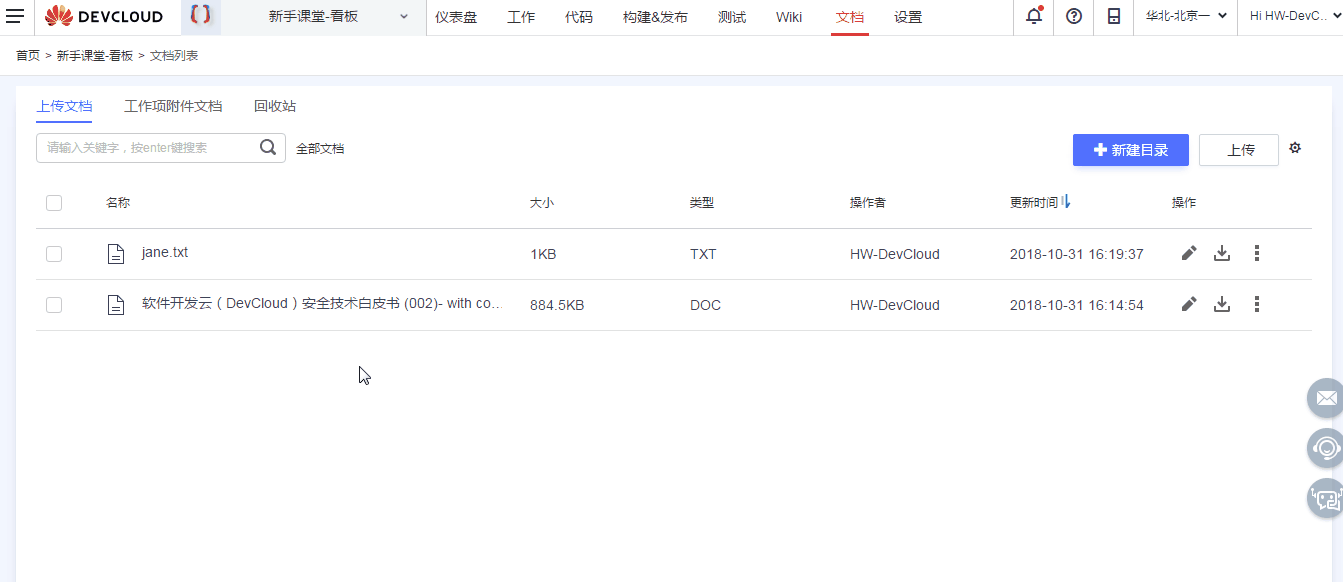Image resolution: width=1343 pixels, height=582 pixels.
Task: Check the checkbox for the whitepaper document
Action: pyautogui.click(x=53, y=304)
